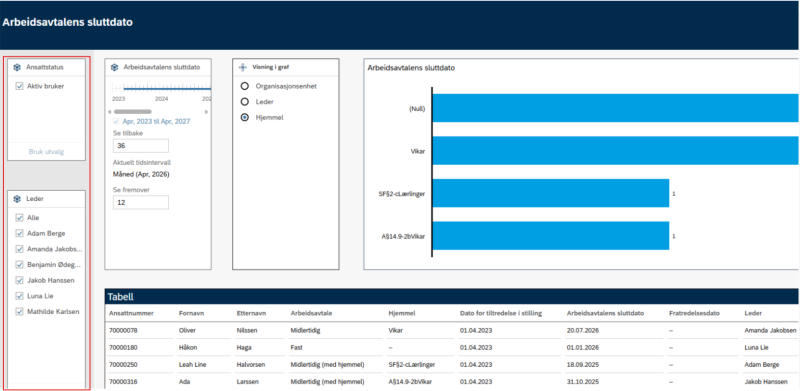Uncheck Luna Lie in Leder filter

click(x=19, y=296)
